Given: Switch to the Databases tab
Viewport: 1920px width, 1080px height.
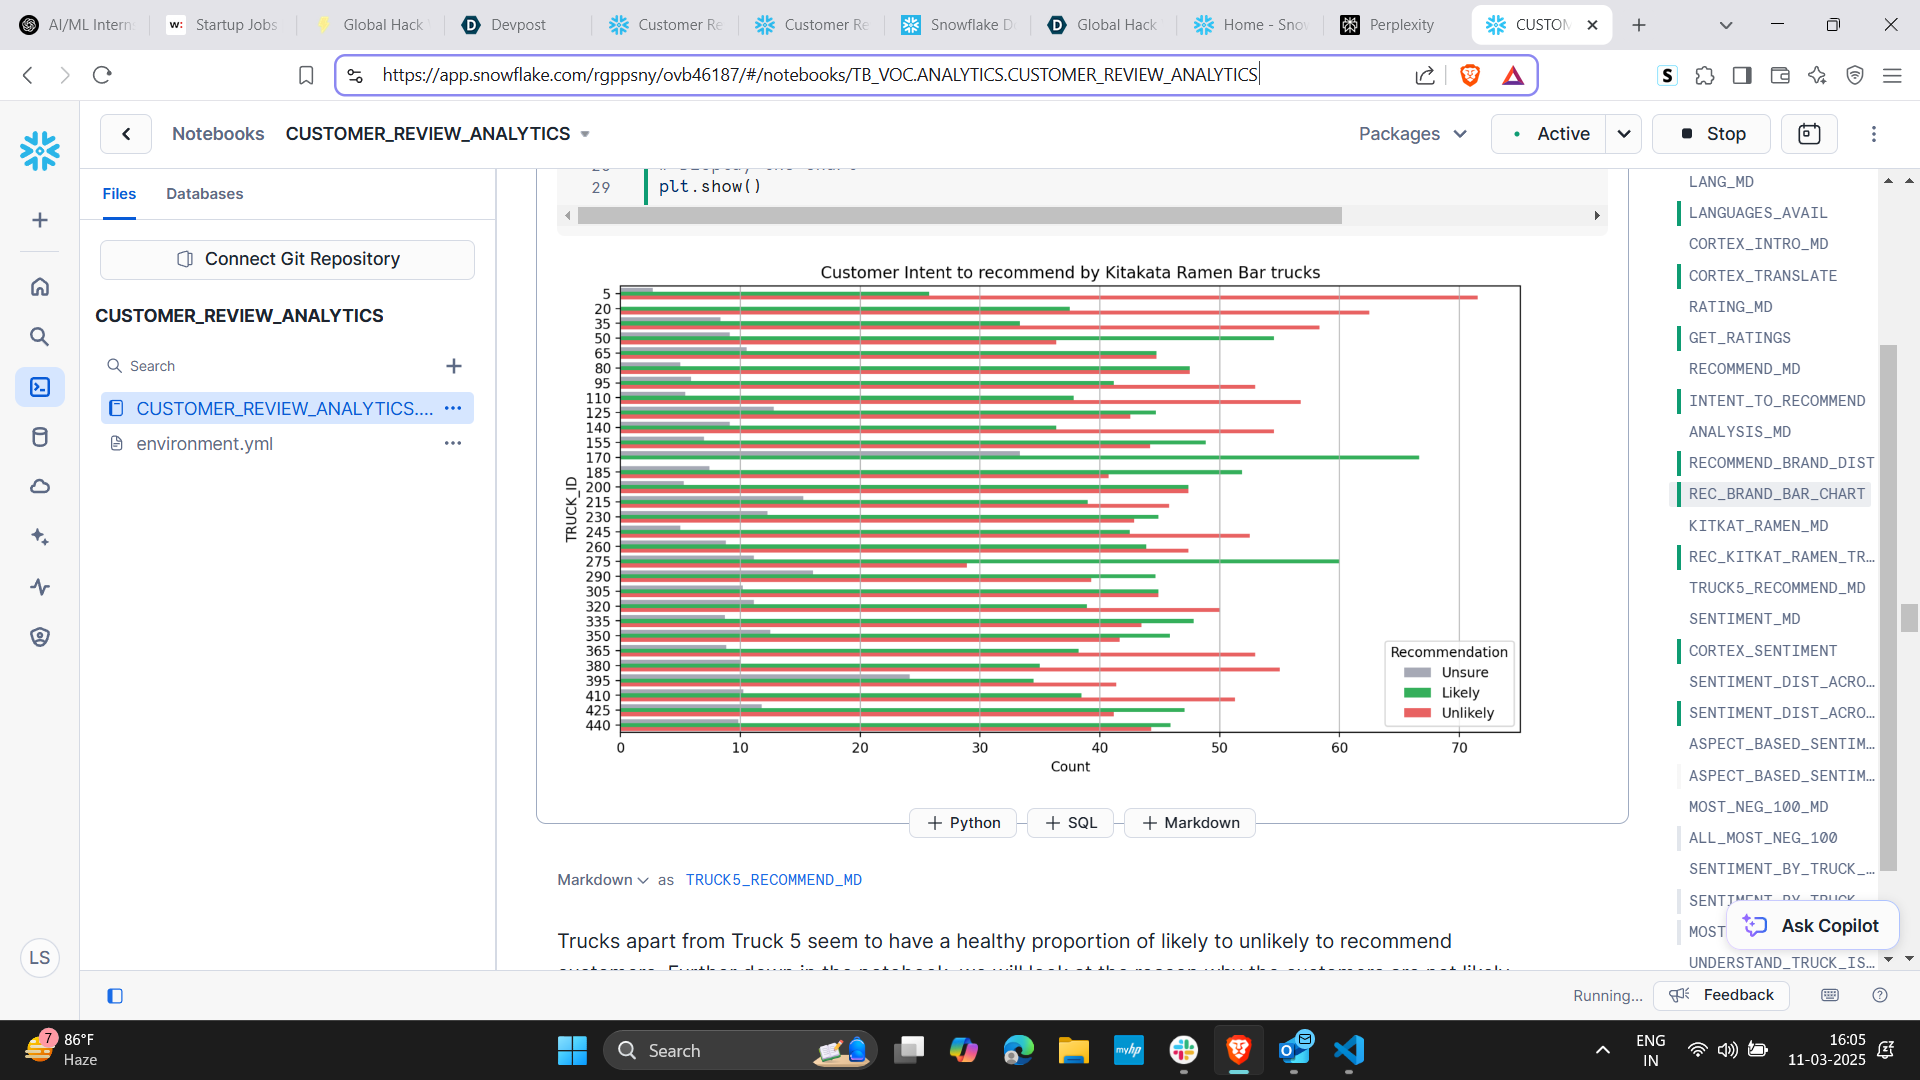Looking at the screenshot, I should [x=204, y=194].
